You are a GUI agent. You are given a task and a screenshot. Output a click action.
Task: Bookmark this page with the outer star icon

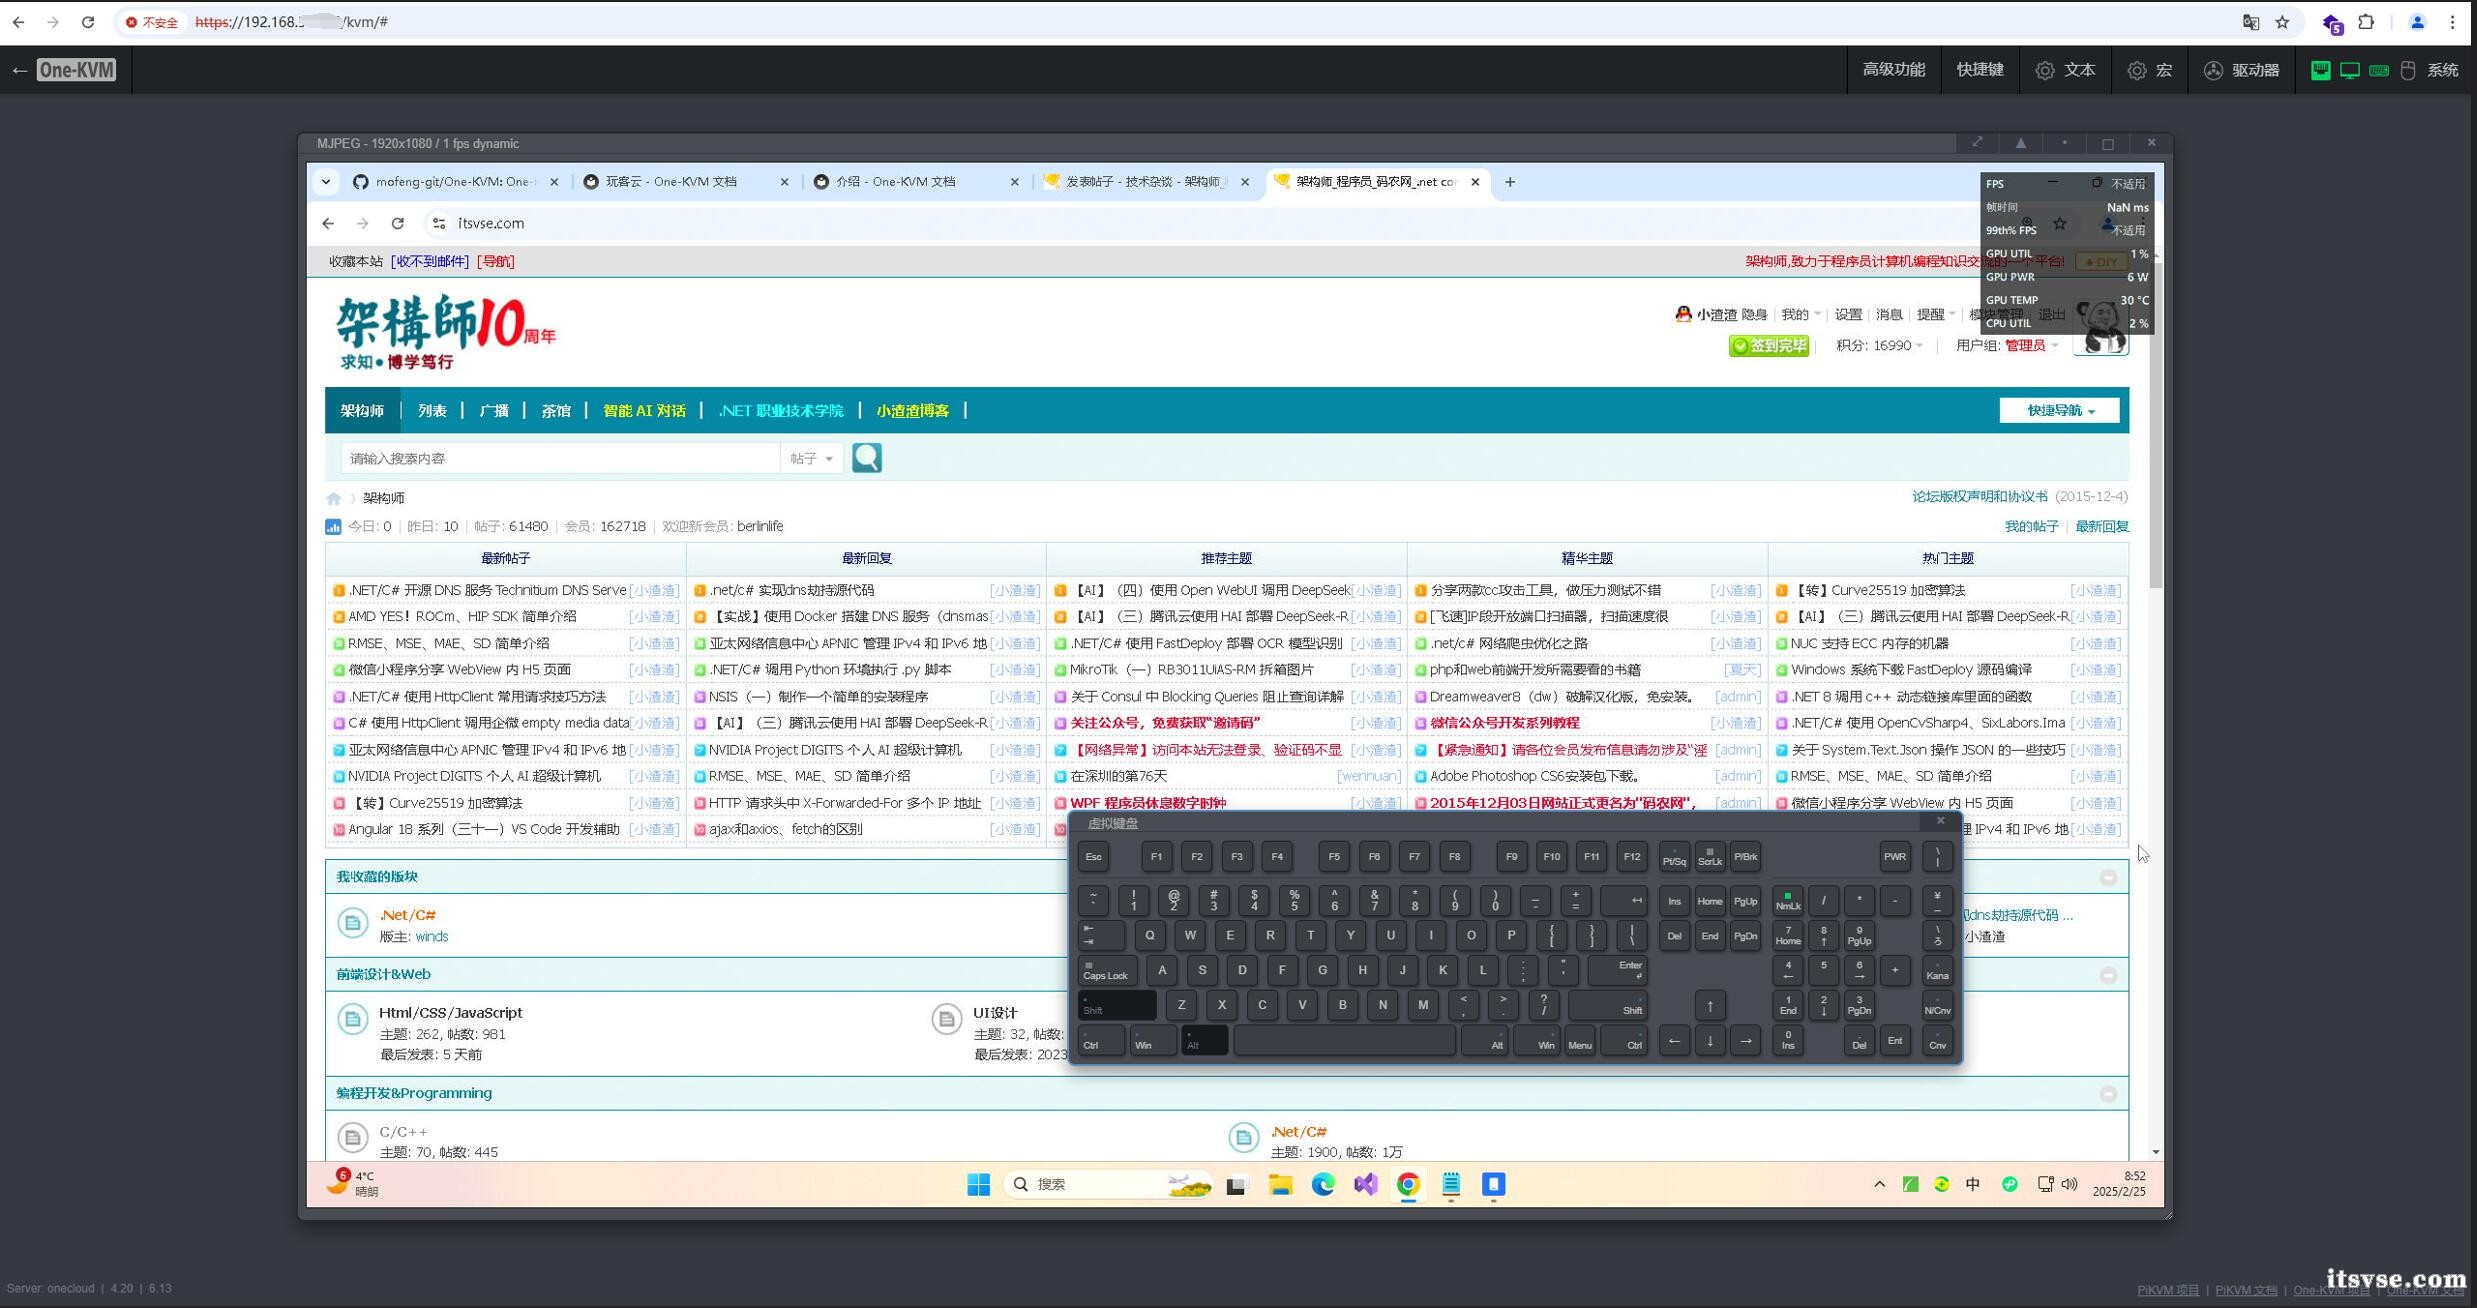(x=2282, y=22)
